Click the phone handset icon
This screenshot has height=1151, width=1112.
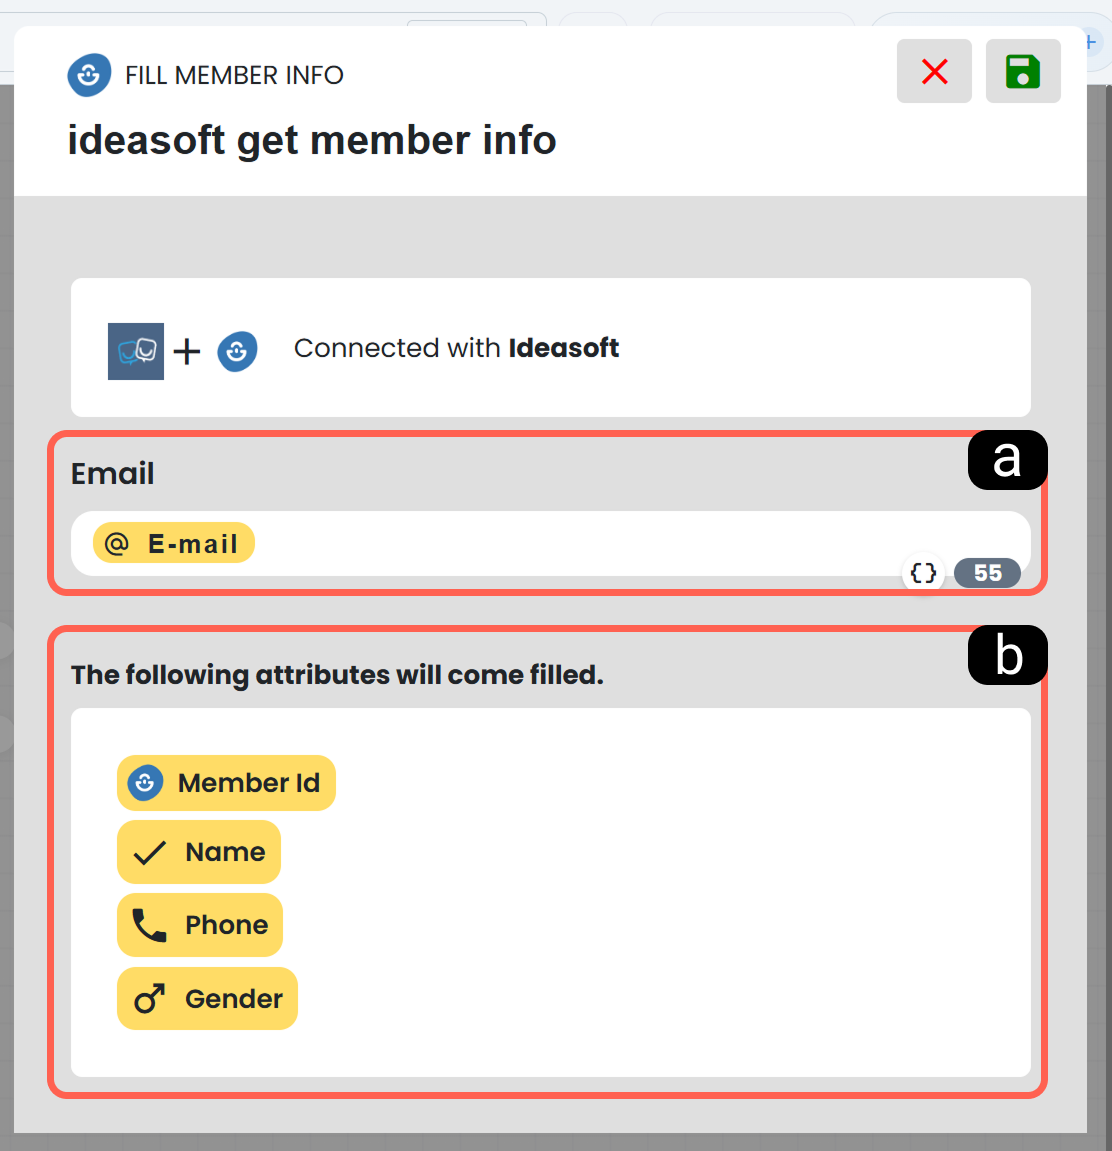click(150, 925)
